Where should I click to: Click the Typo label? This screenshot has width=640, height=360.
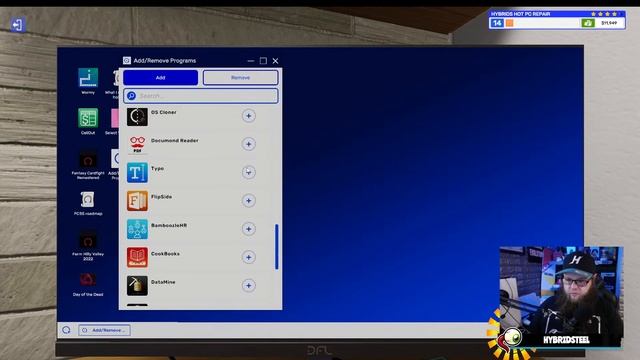tap(157, 169)
